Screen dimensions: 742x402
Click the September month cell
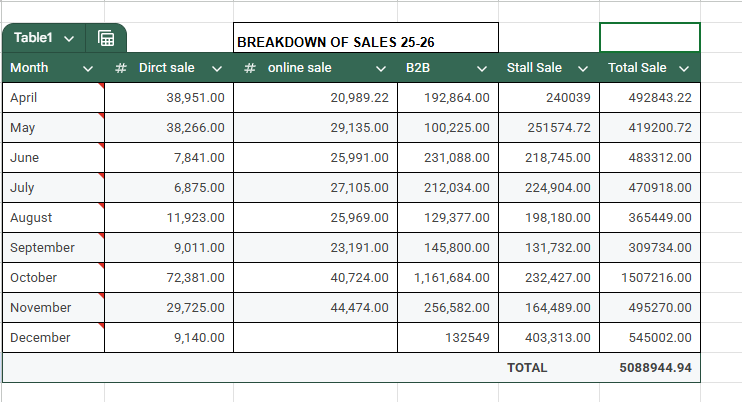52,248
